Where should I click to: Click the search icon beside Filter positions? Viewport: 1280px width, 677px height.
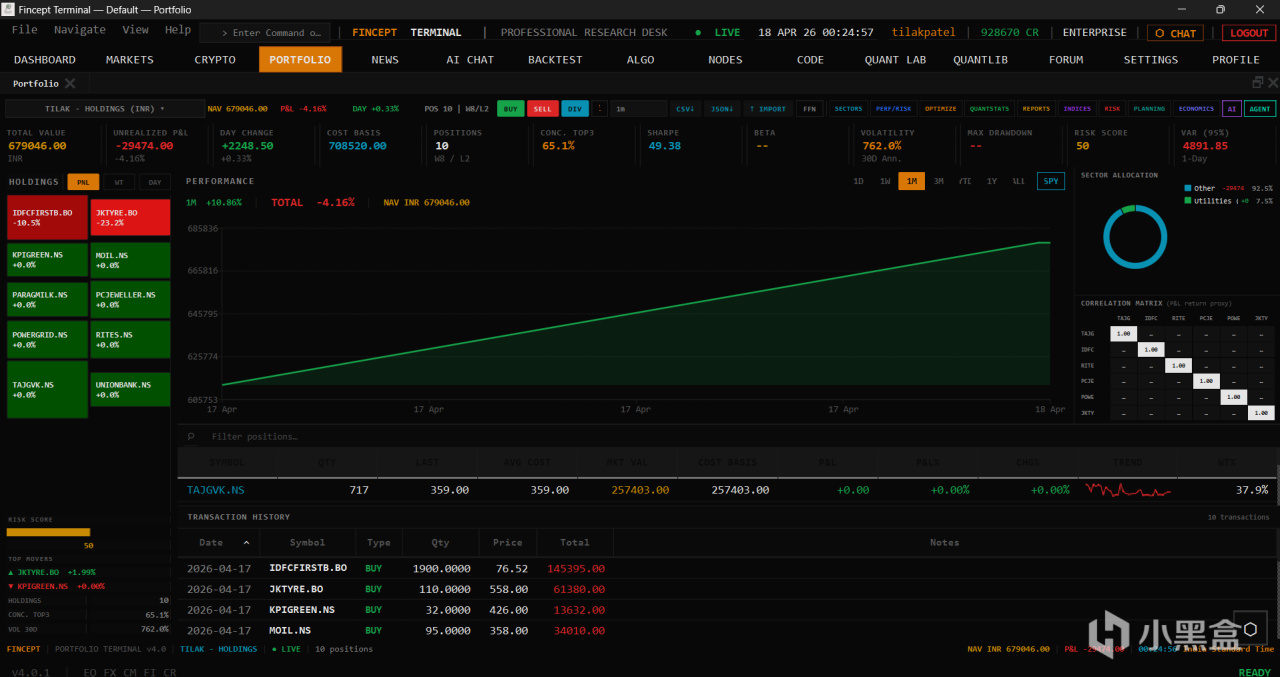pos(191,437)
